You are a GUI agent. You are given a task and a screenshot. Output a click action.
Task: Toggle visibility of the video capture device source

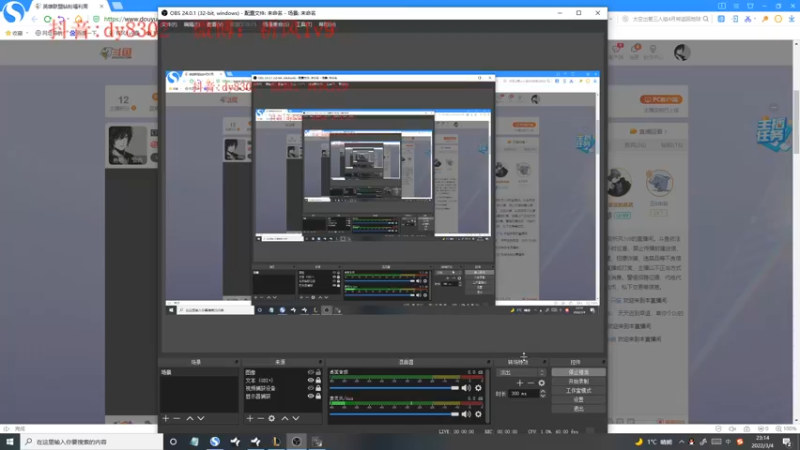point(310,388)
